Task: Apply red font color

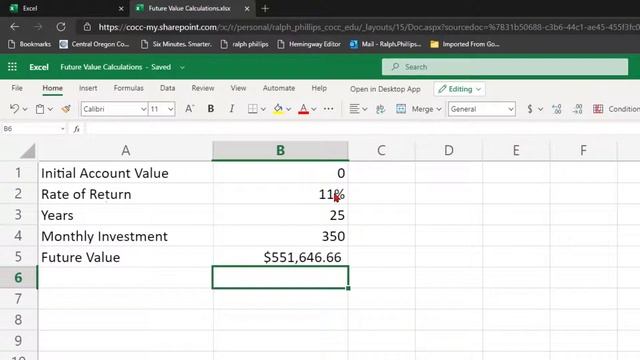Action: tap(303, 109)
